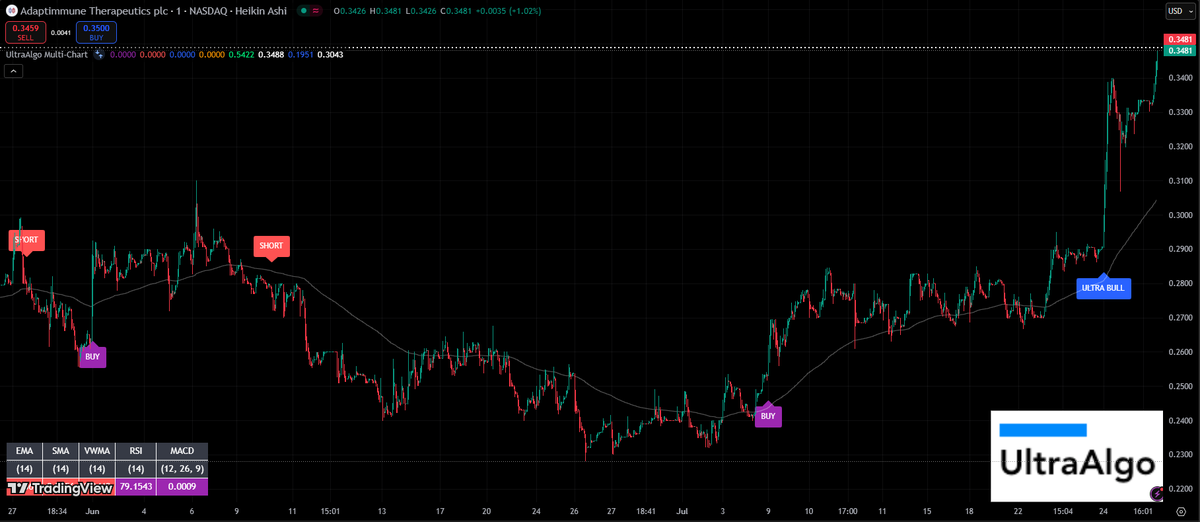Click the white 0.3043 indicator value
This screenshot has height=522, width=1200.
(x=330, y=54)
